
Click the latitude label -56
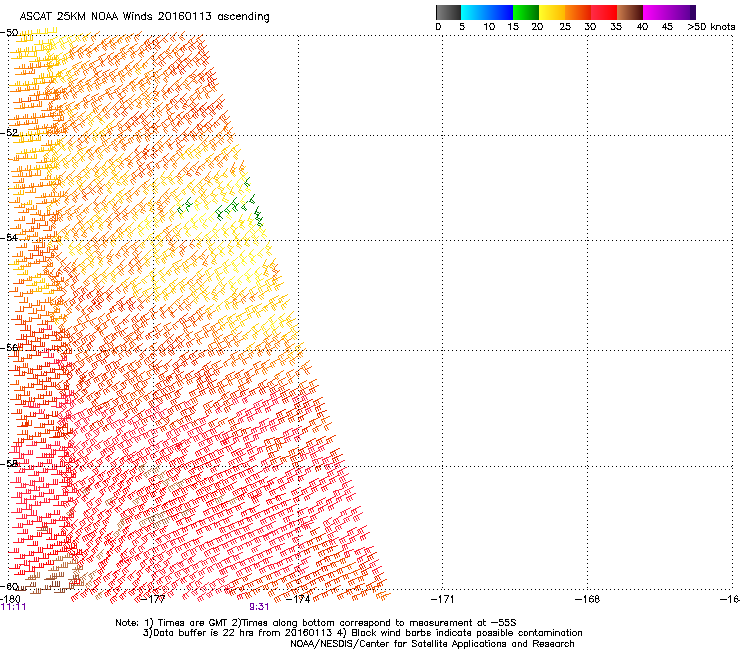click(x=9, y=347)
